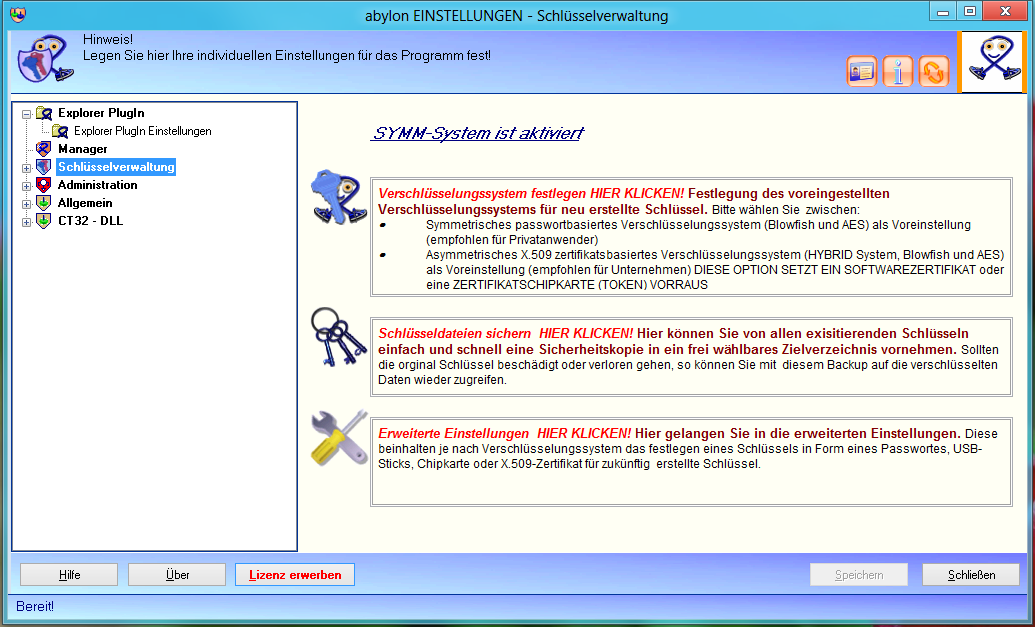The image size is (1035, 627).
Task: Select Schlüsselverwaltung in the tree
Action: [x=116, y=167]
